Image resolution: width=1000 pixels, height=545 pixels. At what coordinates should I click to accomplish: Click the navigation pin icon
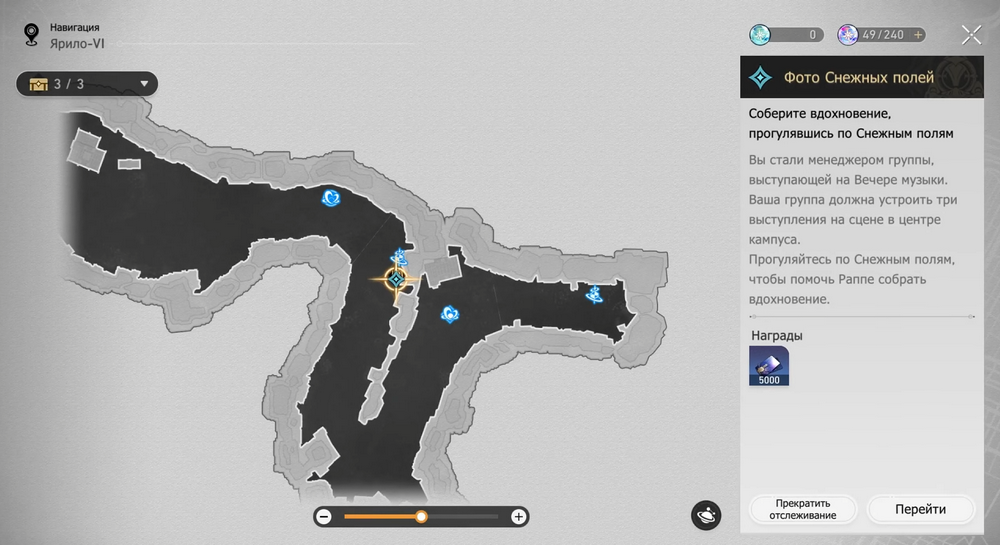[31, 34]
